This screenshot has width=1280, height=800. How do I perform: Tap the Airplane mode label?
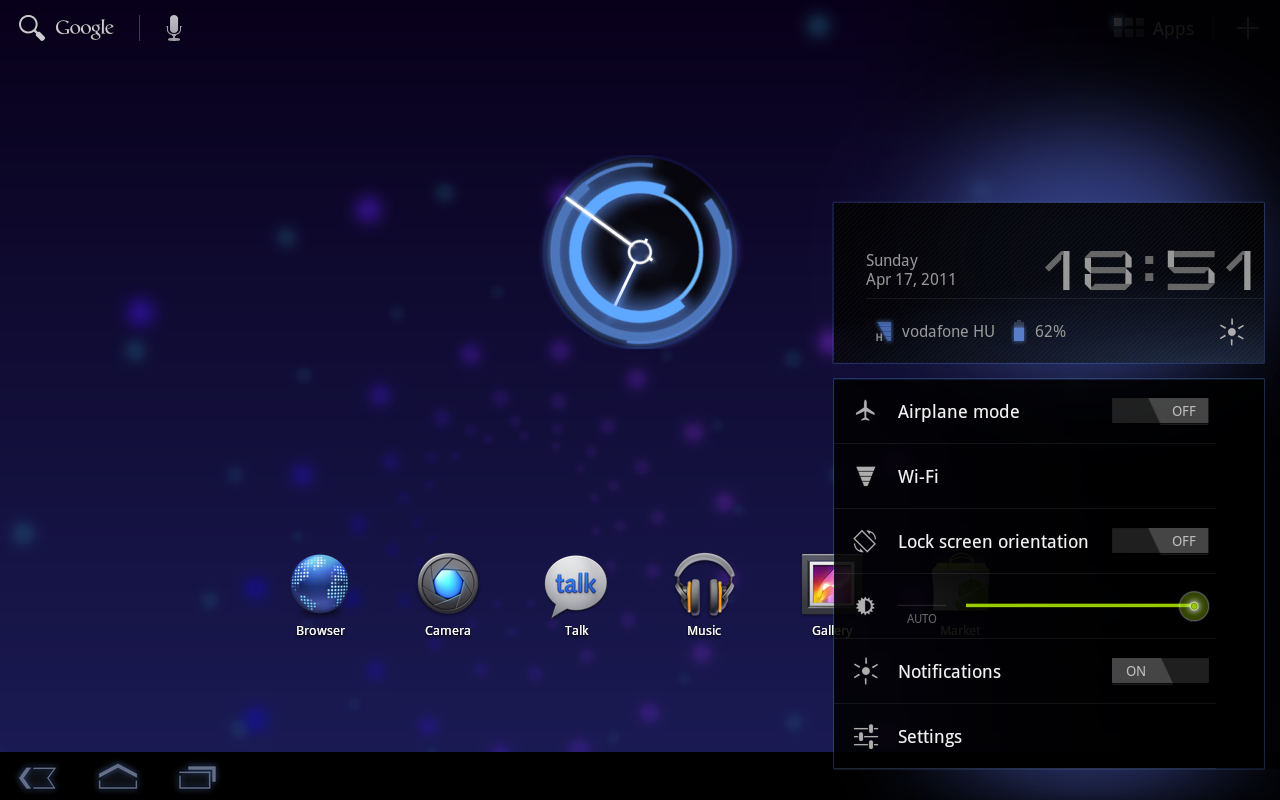tap(959, 412)
